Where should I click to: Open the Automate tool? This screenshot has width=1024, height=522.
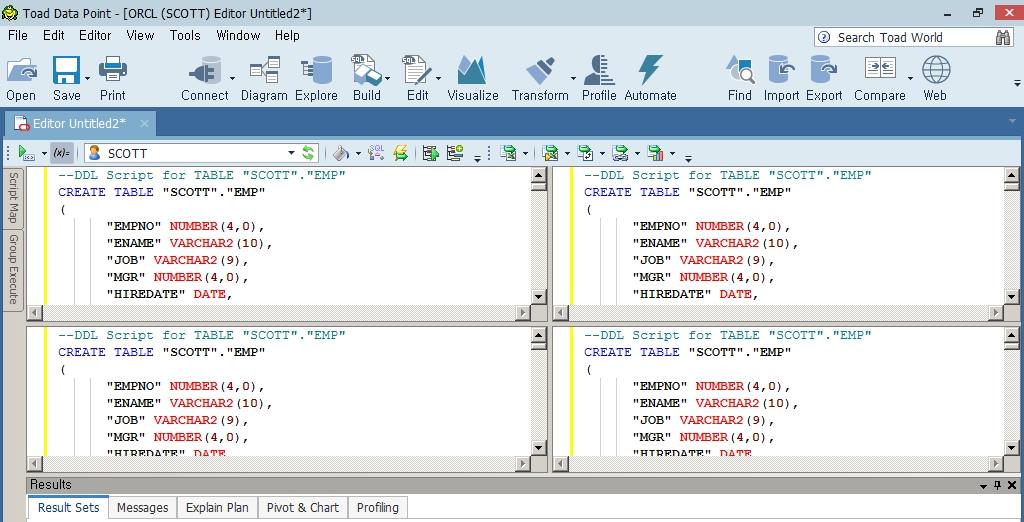tap(650, 78)
